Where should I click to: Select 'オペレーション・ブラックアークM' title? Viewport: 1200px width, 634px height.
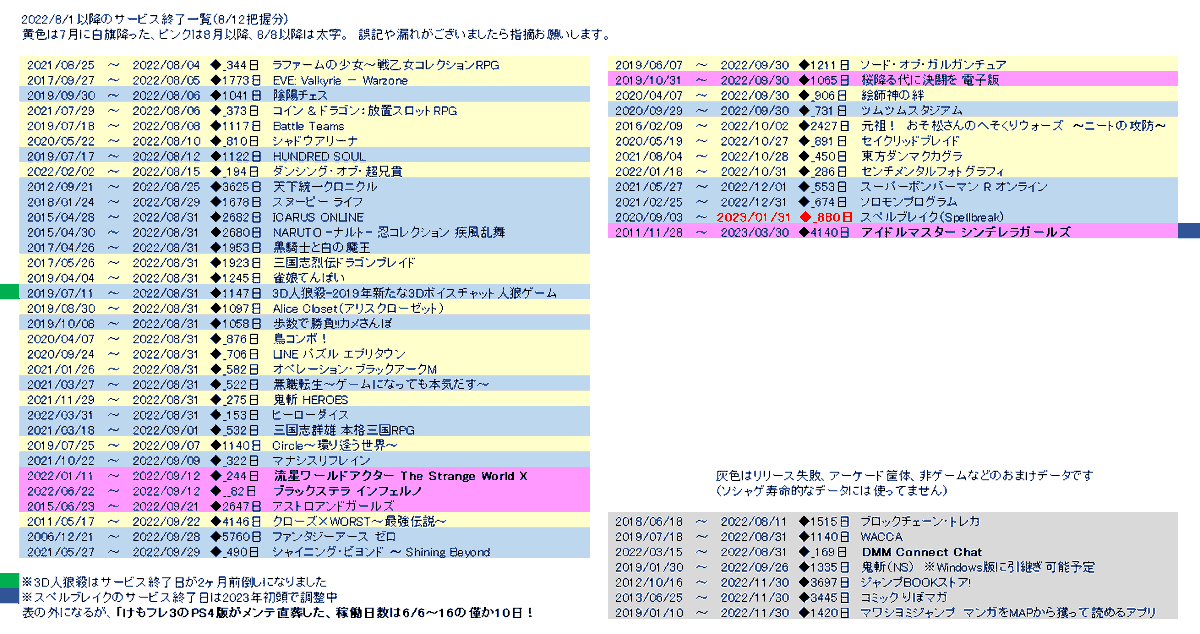point(354,369)
